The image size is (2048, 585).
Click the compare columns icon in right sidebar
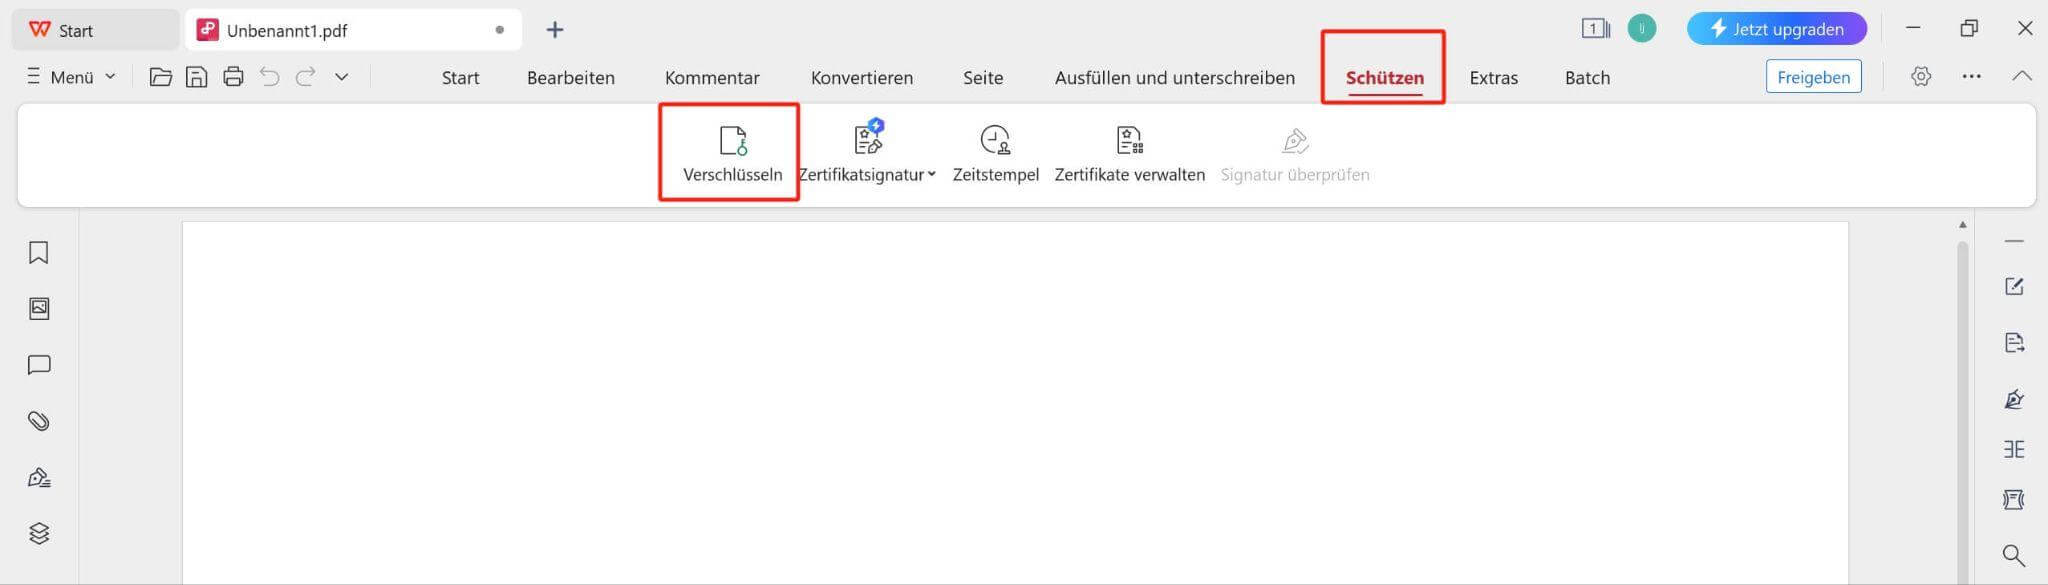pos(2014,449)
